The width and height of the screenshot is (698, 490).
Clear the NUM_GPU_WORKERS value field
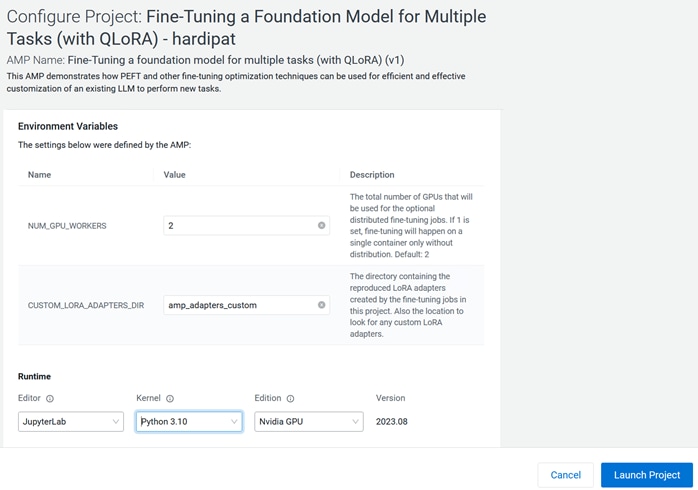[x=321, y=226]
